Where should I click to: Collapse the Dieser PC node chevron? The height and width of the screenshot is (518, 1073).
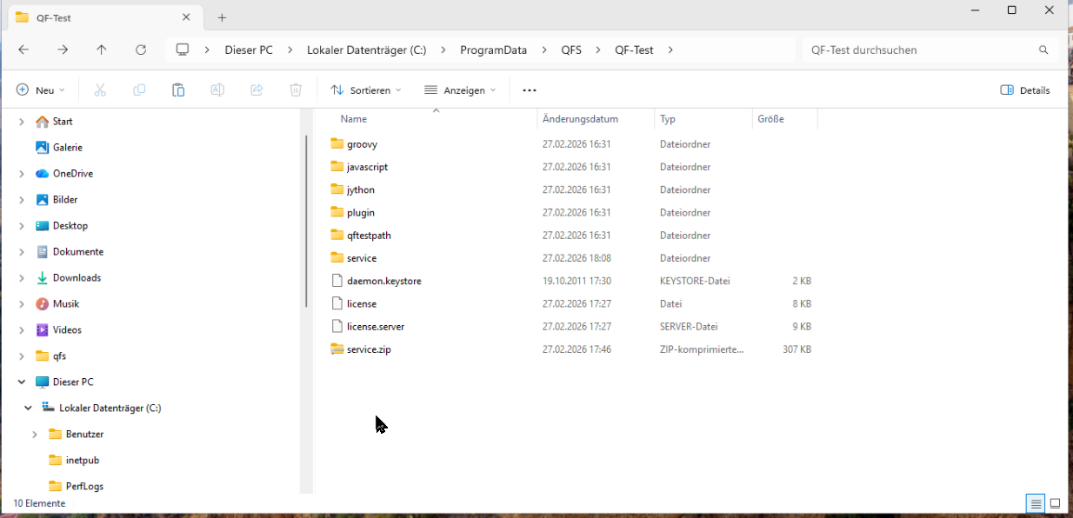(x=21, y=382)
